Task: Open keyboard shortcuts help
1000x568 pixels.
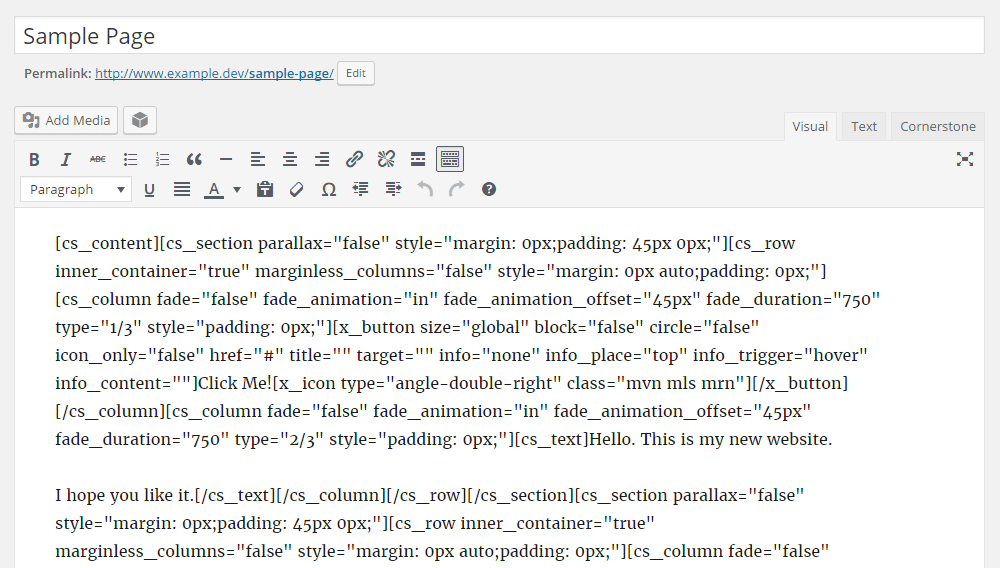Action: 489,189
